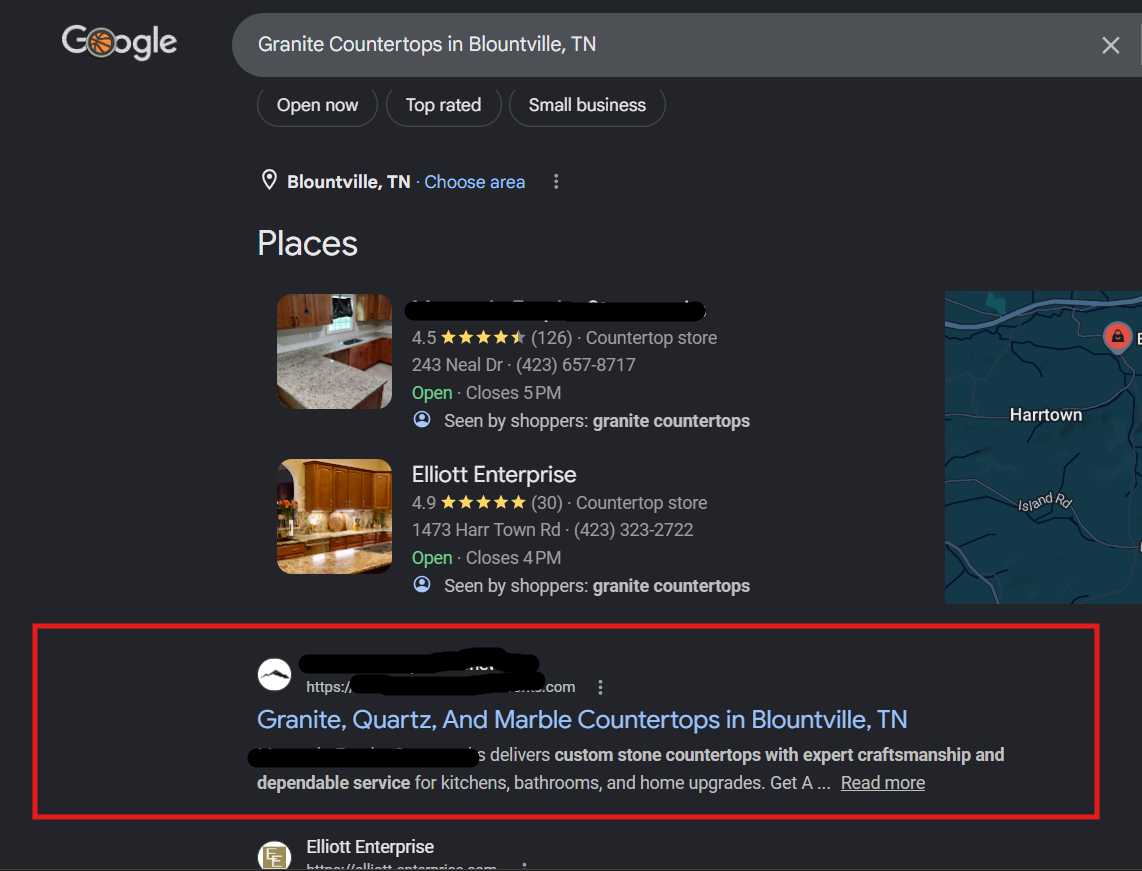Click the Google logo

point(119,42)
